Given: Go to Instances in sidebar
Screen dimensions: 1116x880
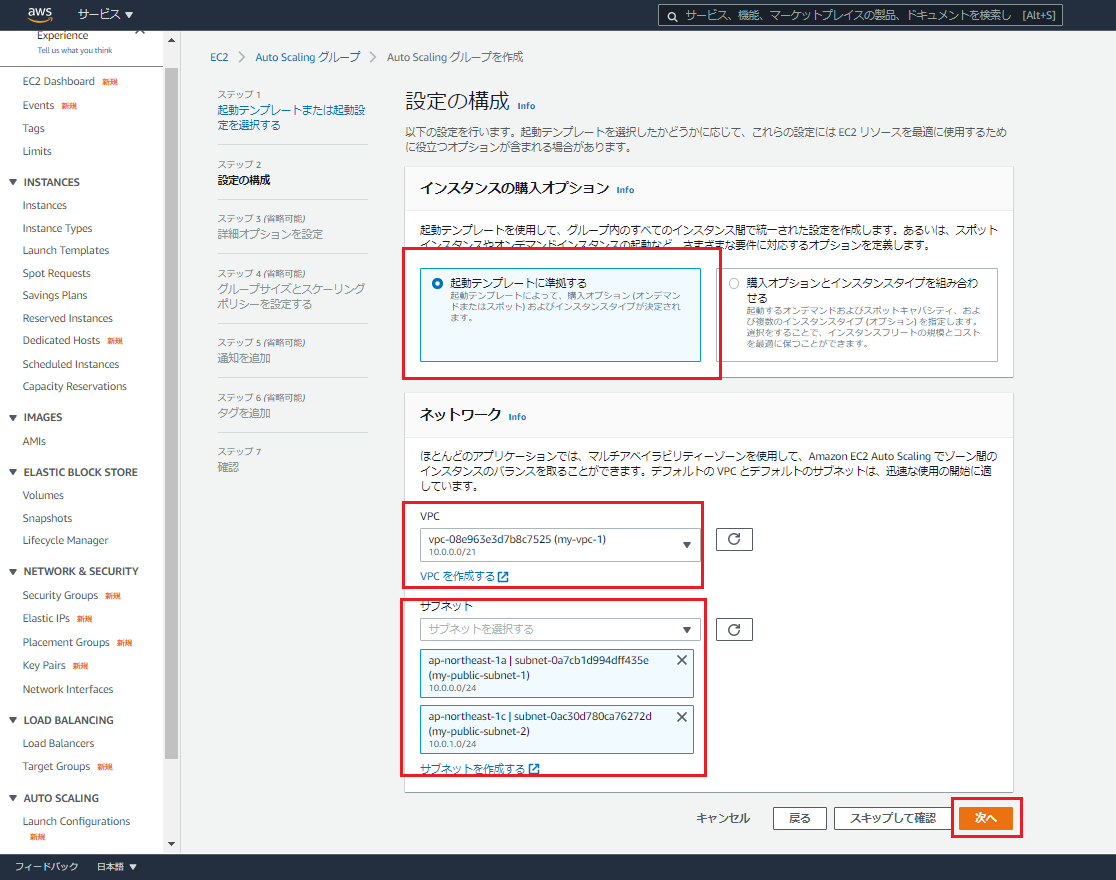Looking at the screenshot, I should [x=45, y=205].
